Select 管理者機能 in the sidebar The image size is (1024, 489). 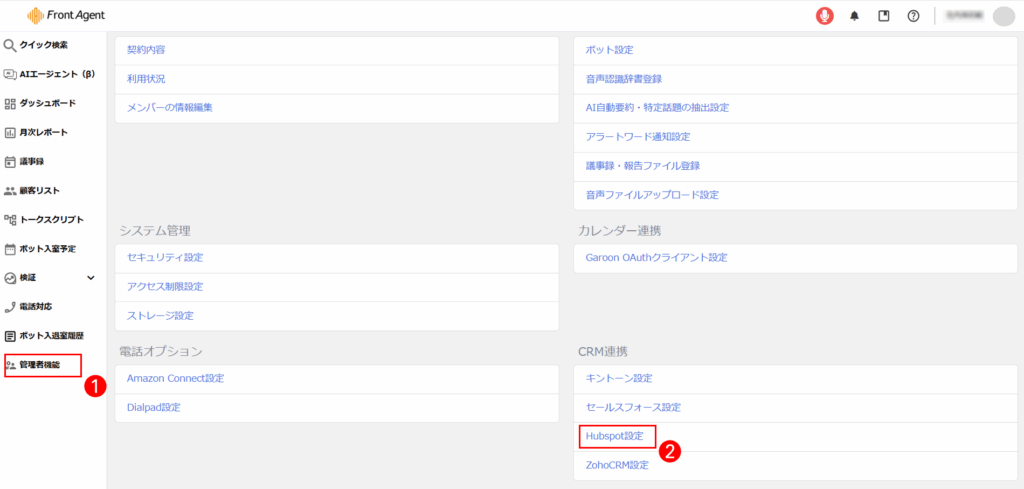pos(40,365)
